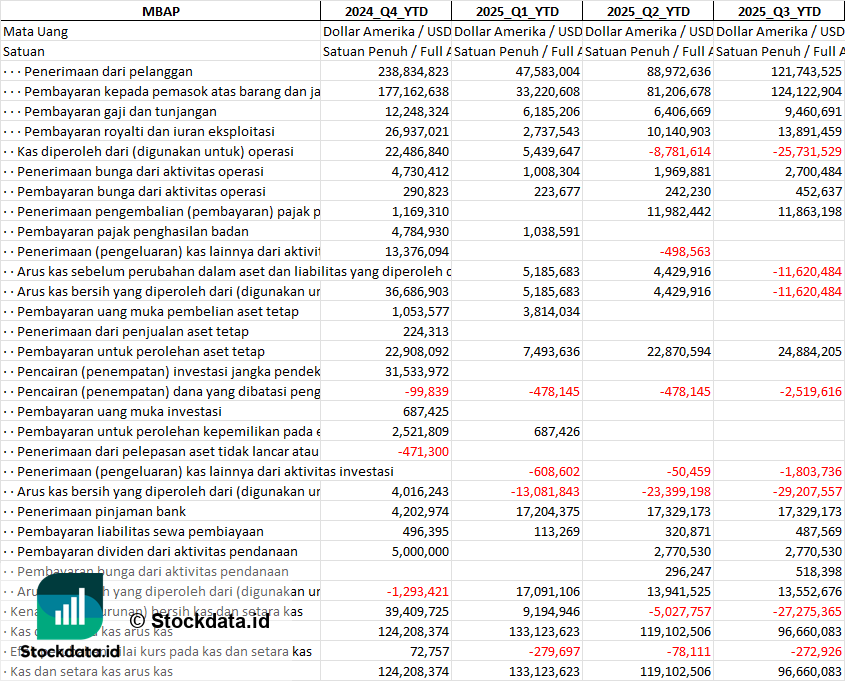Click value 12,248,324

point(417,112)
